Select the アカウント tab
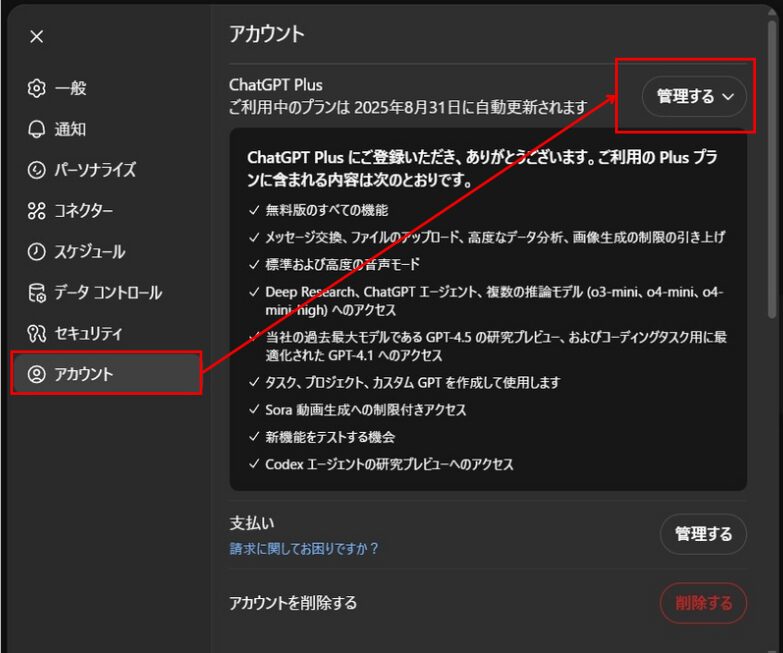 point(106,374)
